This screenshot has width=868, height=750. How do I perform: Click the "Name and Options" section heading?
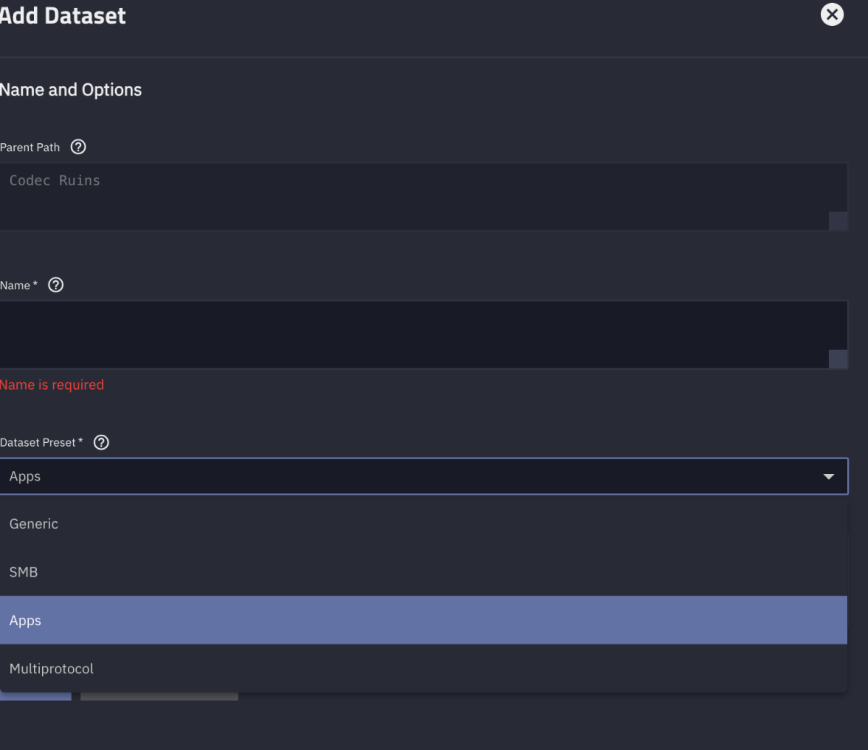pyautogui.click(x=71, y=90)
